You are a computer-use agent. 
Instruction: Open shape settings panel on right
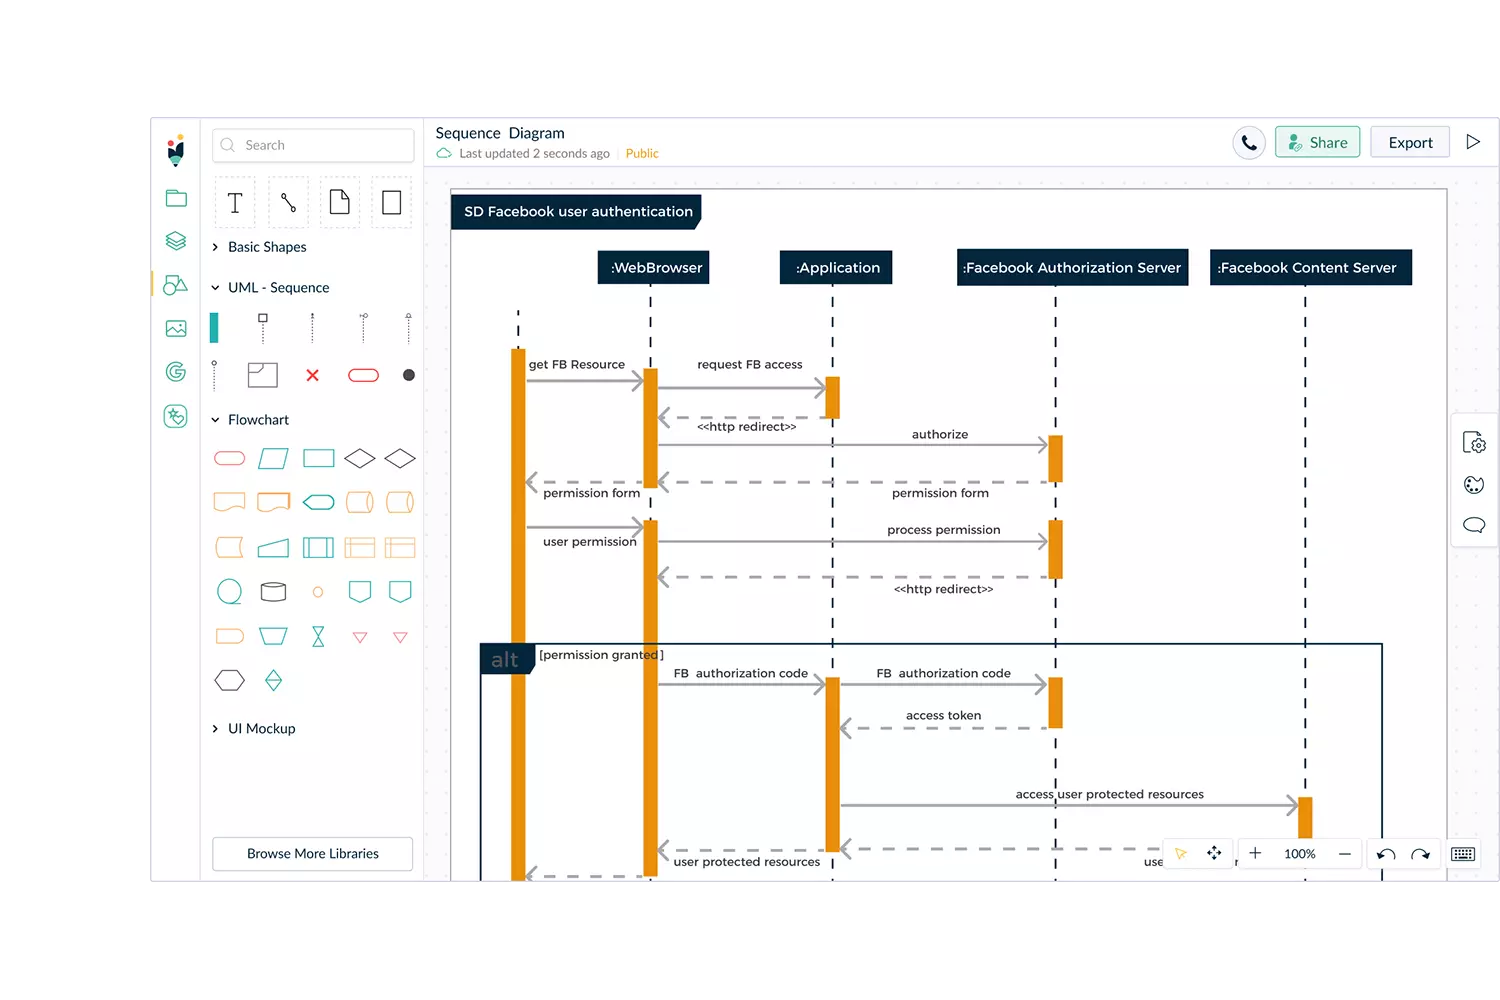pyautogui.click(x=1474, y=442)
